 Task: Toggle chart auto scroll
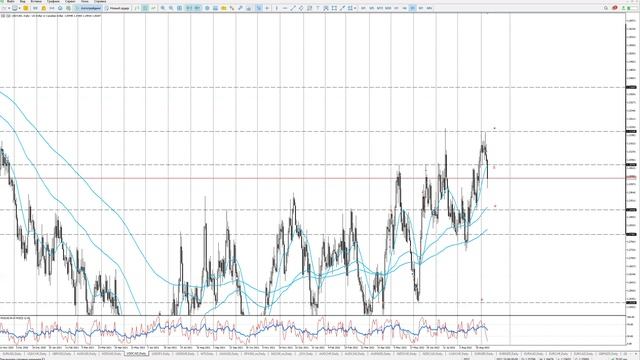click(189, 8)
